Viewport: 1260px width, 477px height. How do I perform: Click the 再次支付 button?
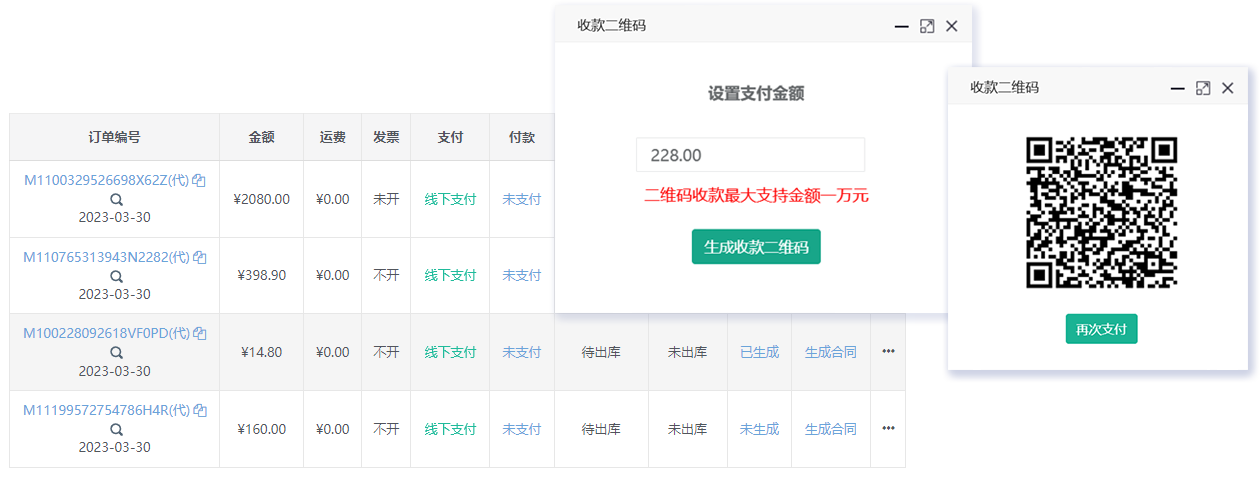point(1101,329)
